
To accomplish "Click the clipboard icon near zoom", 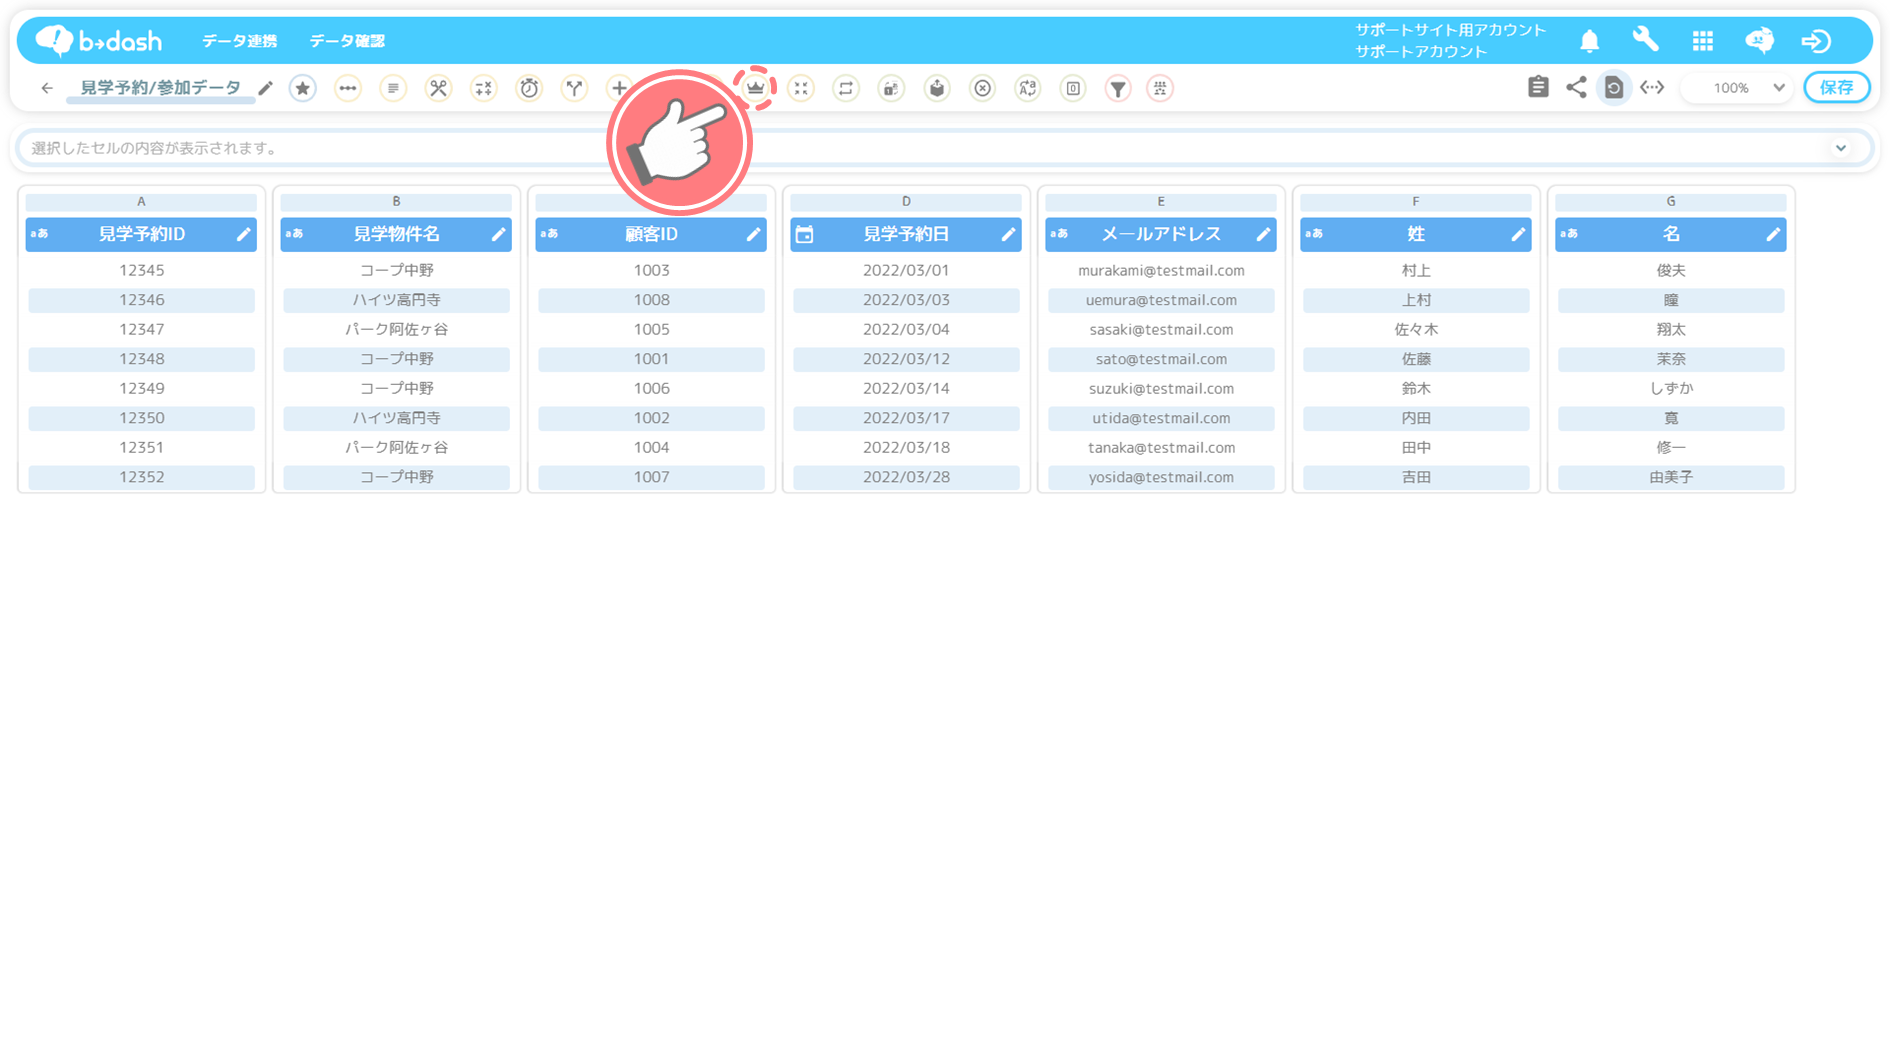I will pos(1538,88).
